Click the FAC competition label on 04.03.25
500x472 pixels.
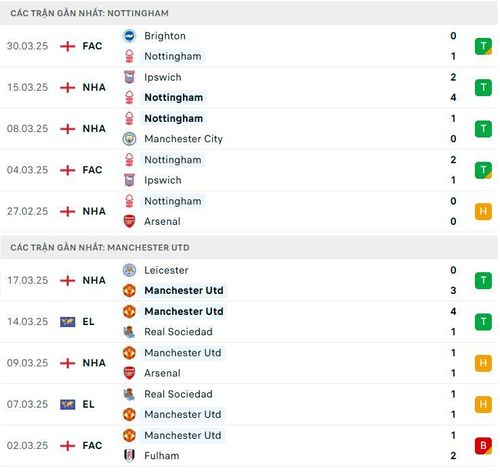[x=92, y=170]
